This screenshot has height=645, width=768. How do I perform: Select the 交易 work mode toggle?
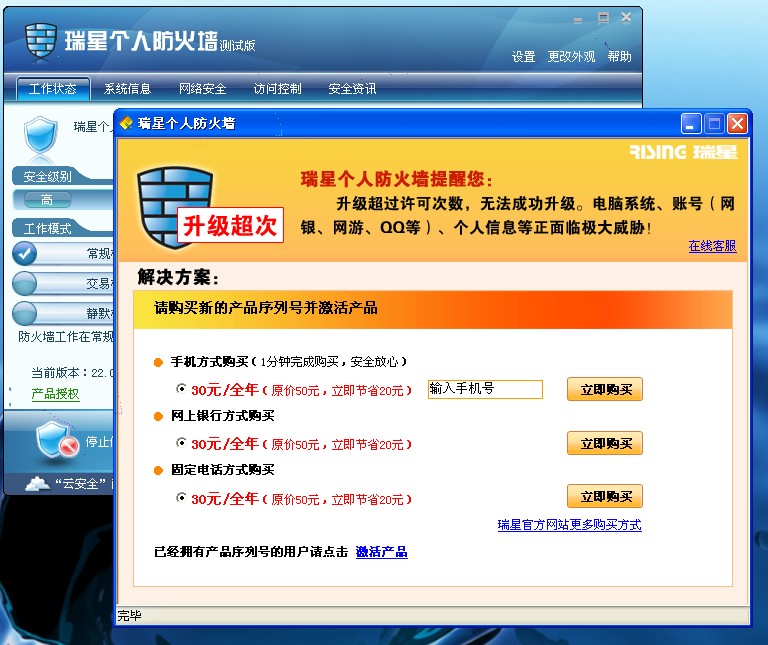(24, 284)
